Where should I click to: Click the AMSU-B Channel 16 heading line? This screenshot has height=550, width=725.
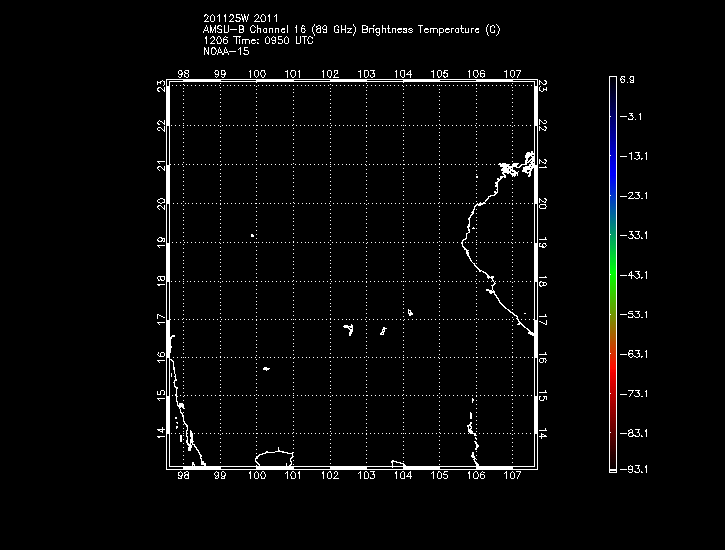point(350,29)
